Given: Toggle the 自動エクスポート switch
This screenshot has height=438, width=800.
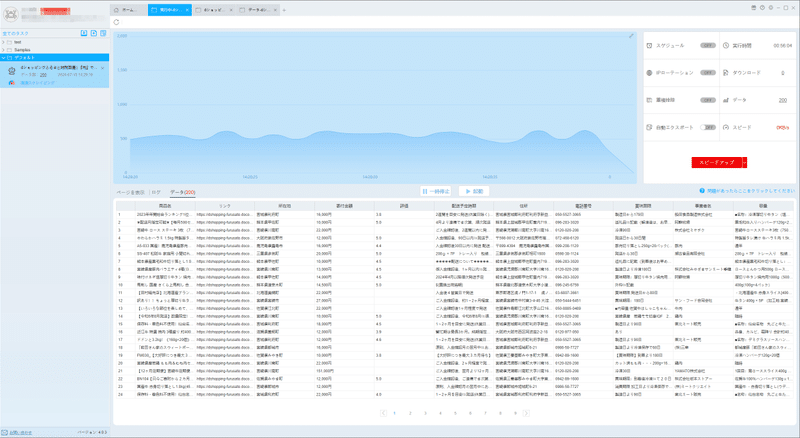Looking at the screenshot, I should coord(708,127).
